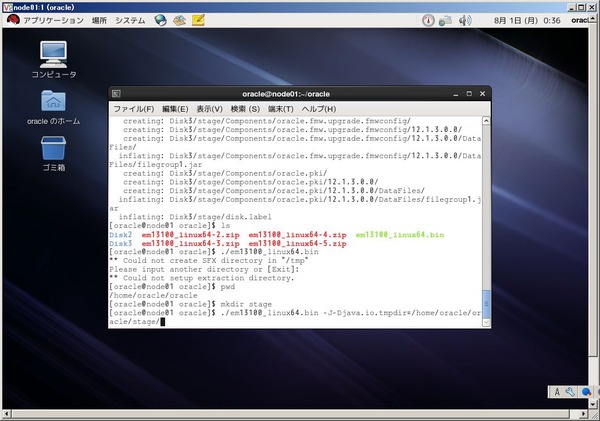Click the Red Hat logo icon
The width and height of the screenshot is (600, 421).
13,20
